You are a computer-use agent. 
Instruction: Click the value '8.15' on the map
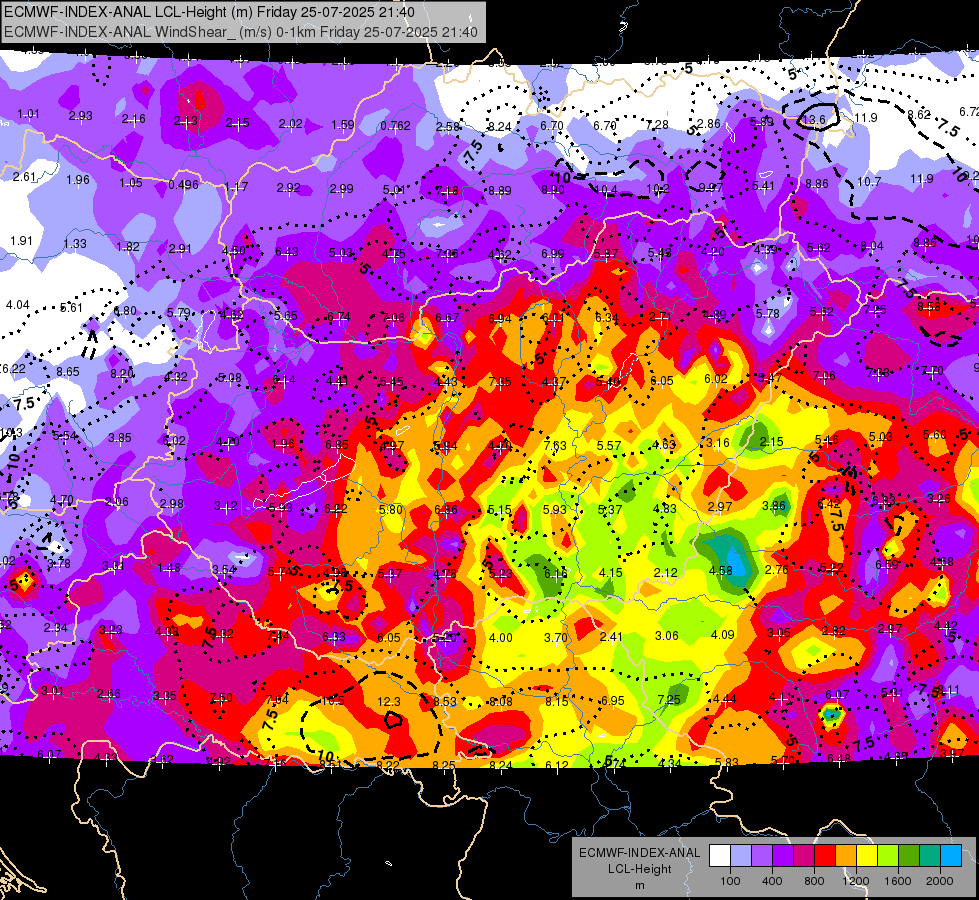tap(557, 701)
